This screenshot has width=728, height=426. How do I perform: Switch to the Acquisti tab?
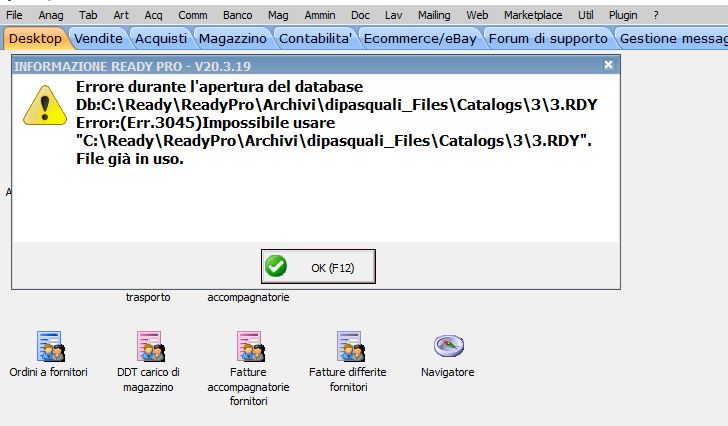tap(161, 39)
